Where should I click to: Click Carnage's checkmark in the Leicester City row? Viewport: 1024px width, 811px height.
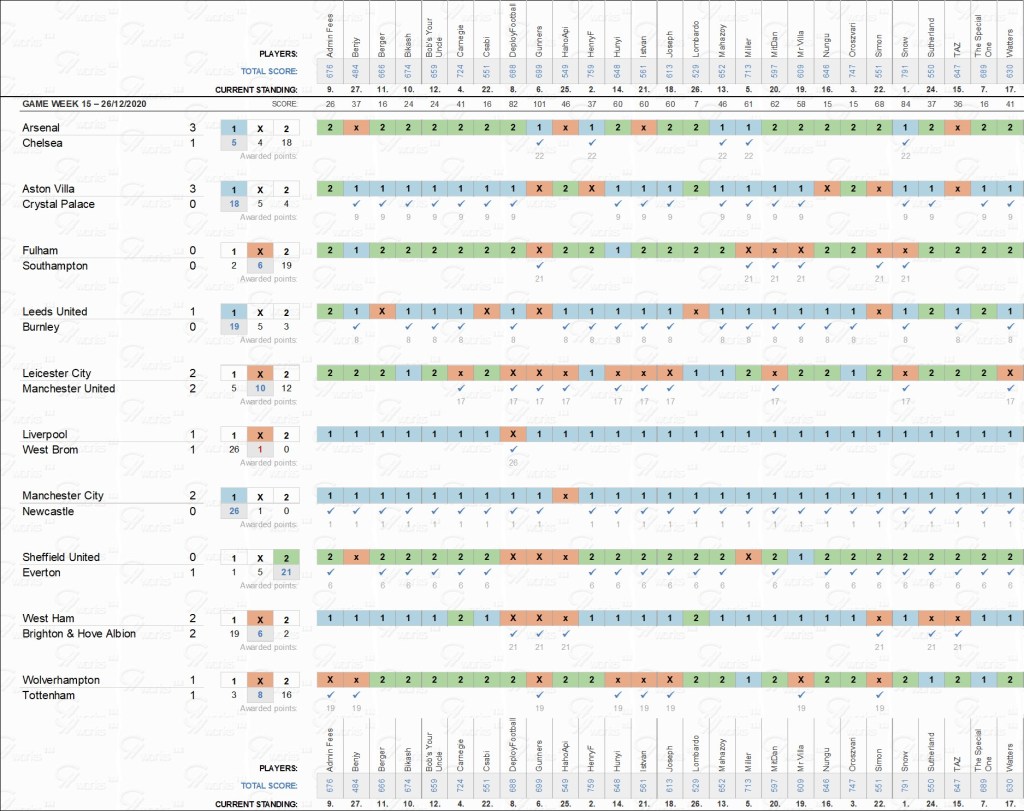[461, 388]
